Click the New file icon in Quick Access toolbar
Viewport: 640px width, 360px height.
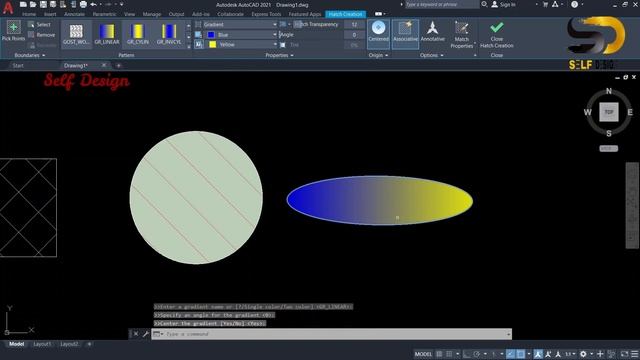click(x=23, y=4)
